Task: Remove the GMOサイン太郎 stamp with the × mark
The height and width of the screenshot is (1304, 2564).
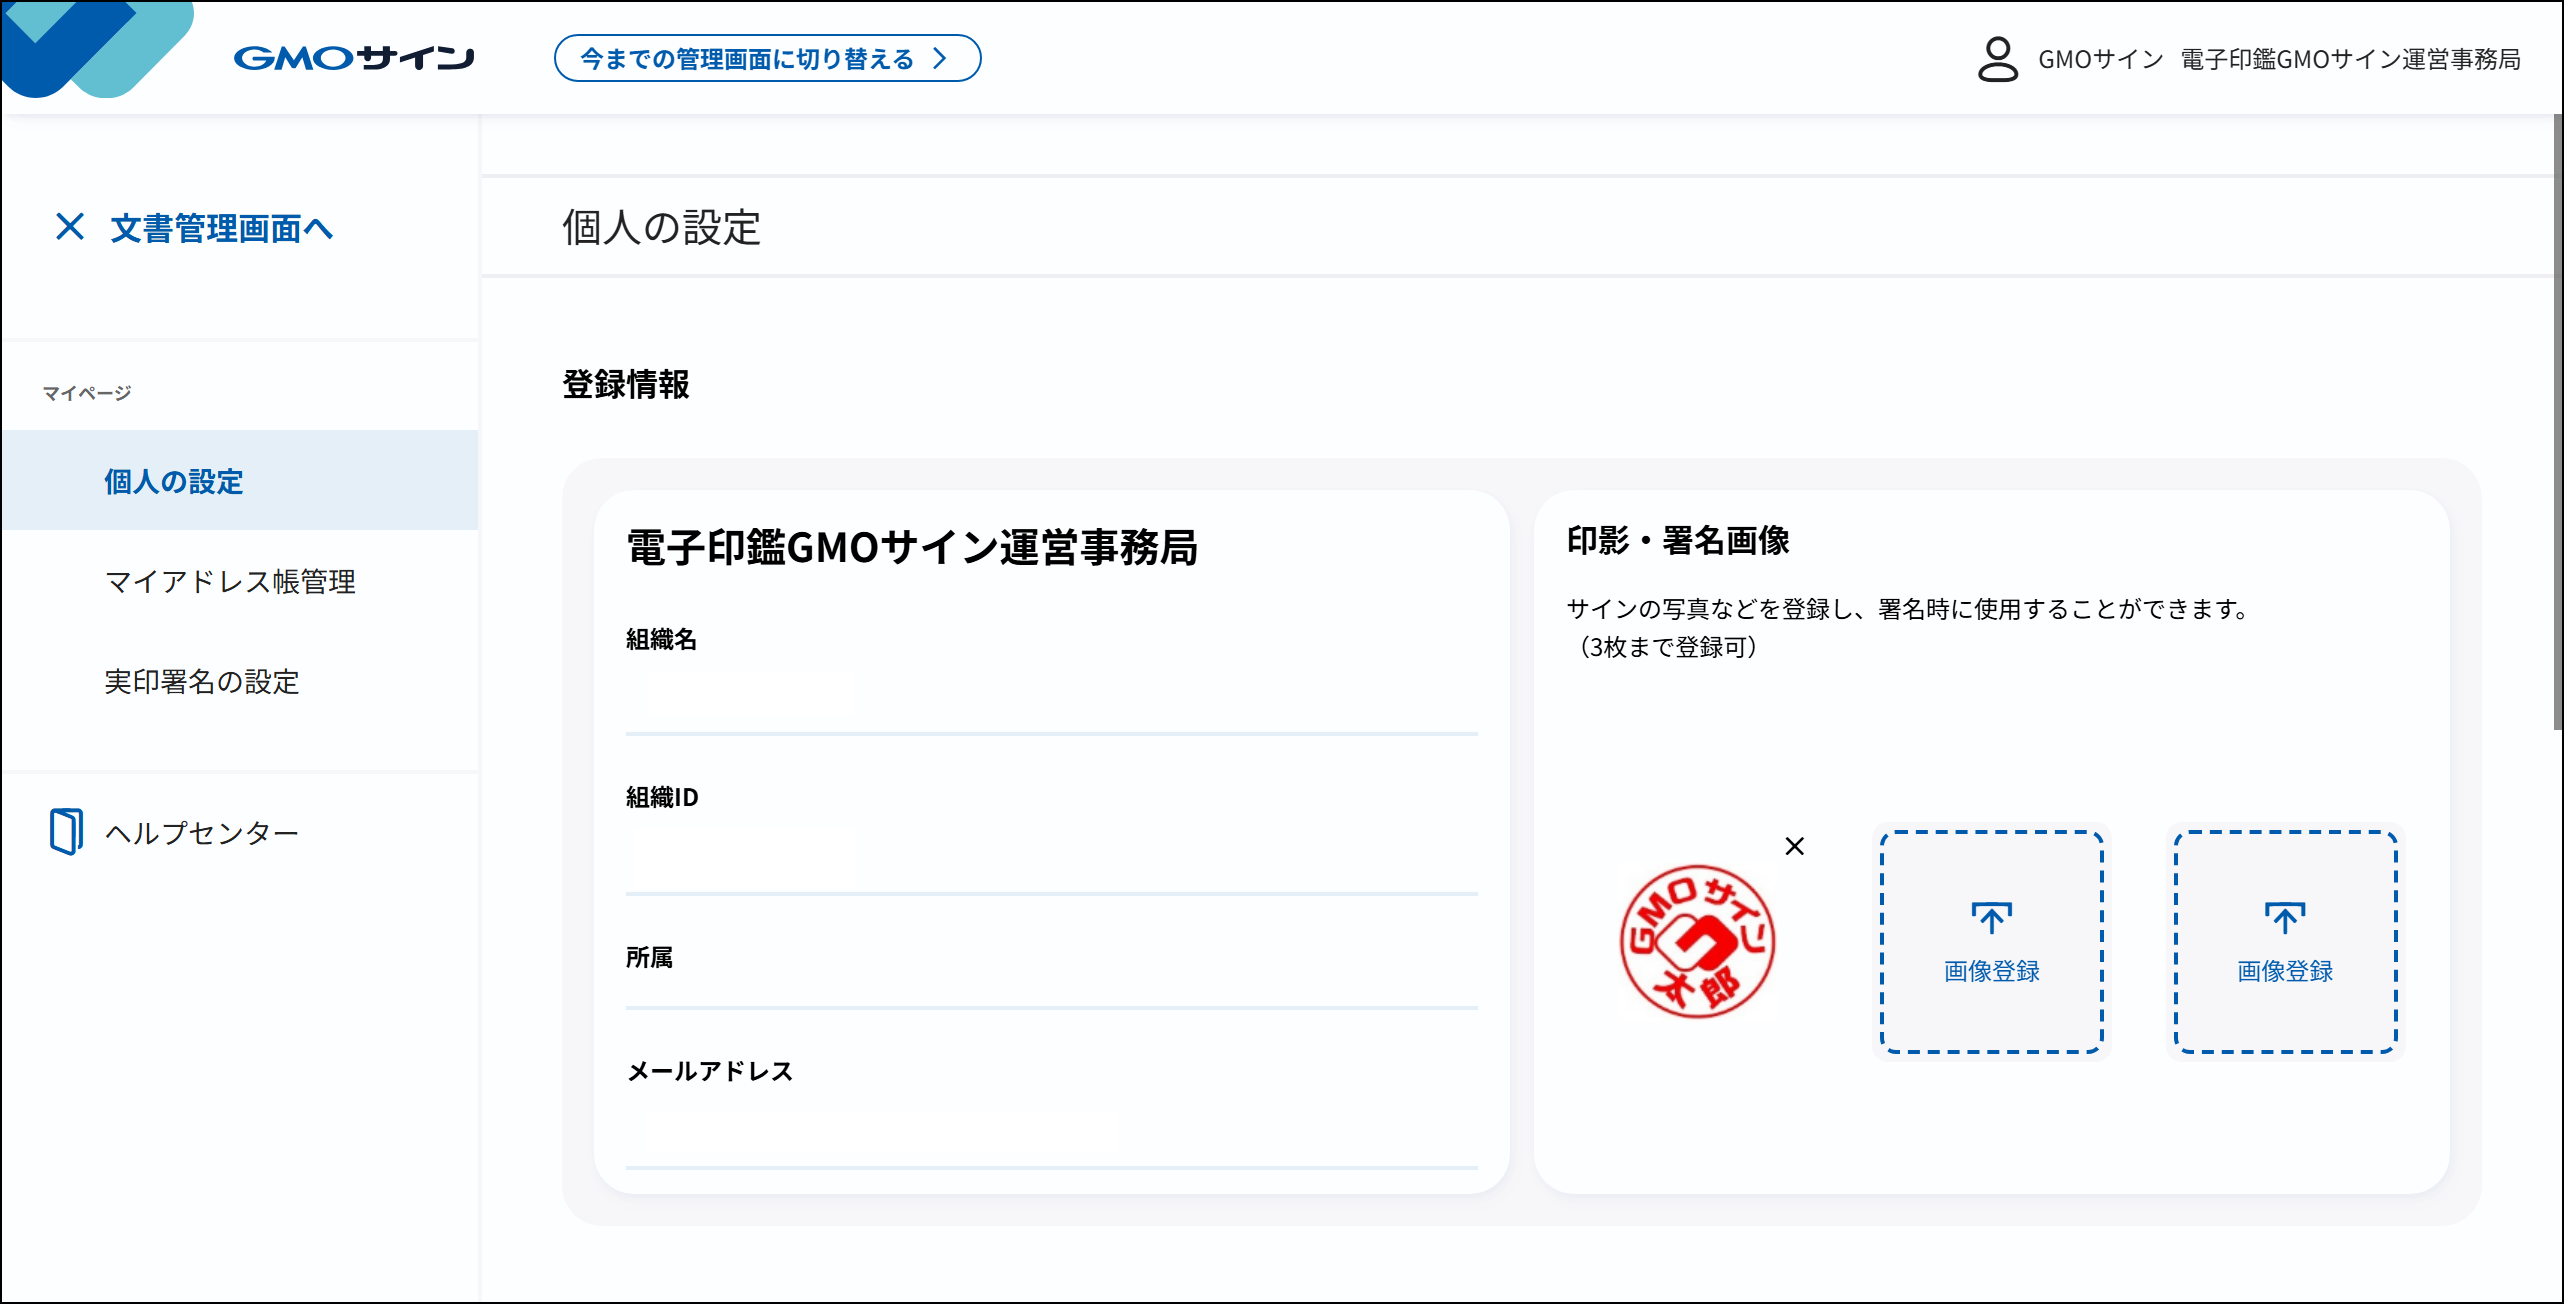Action: click(1794, 845)
